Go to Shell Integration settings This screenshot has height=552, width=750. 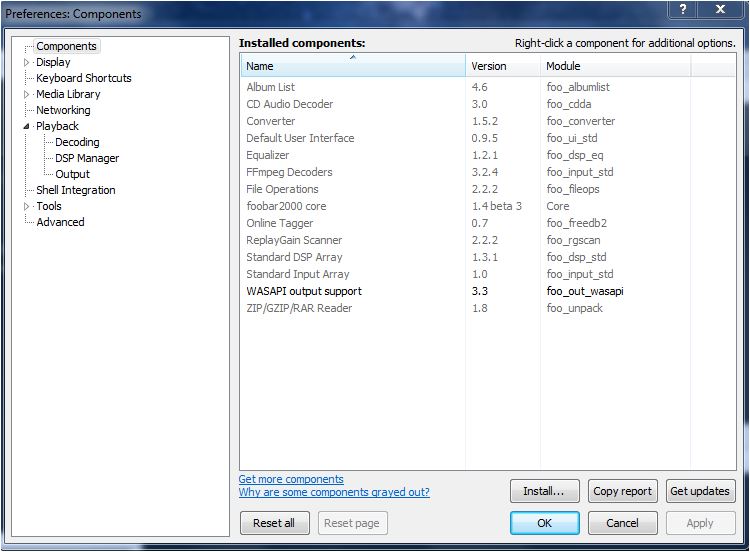(75, 190)
